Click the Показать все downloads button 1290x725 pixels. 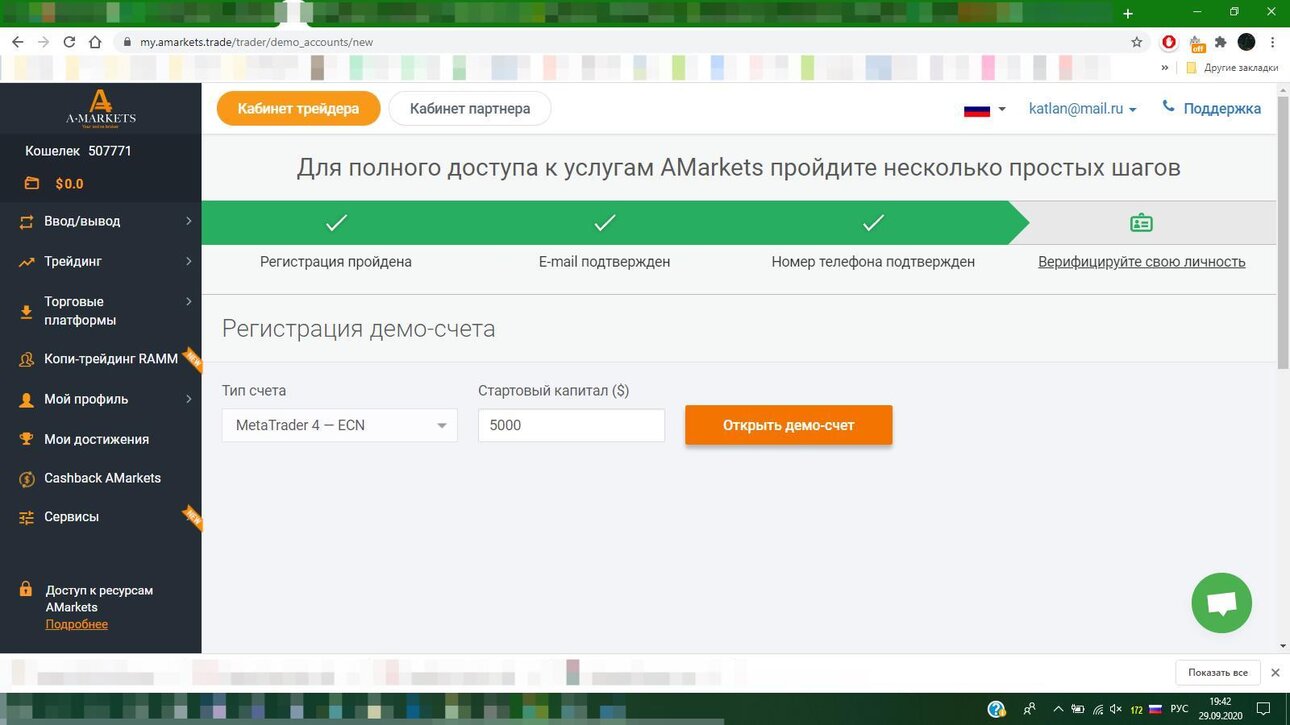click(1217, 672)
